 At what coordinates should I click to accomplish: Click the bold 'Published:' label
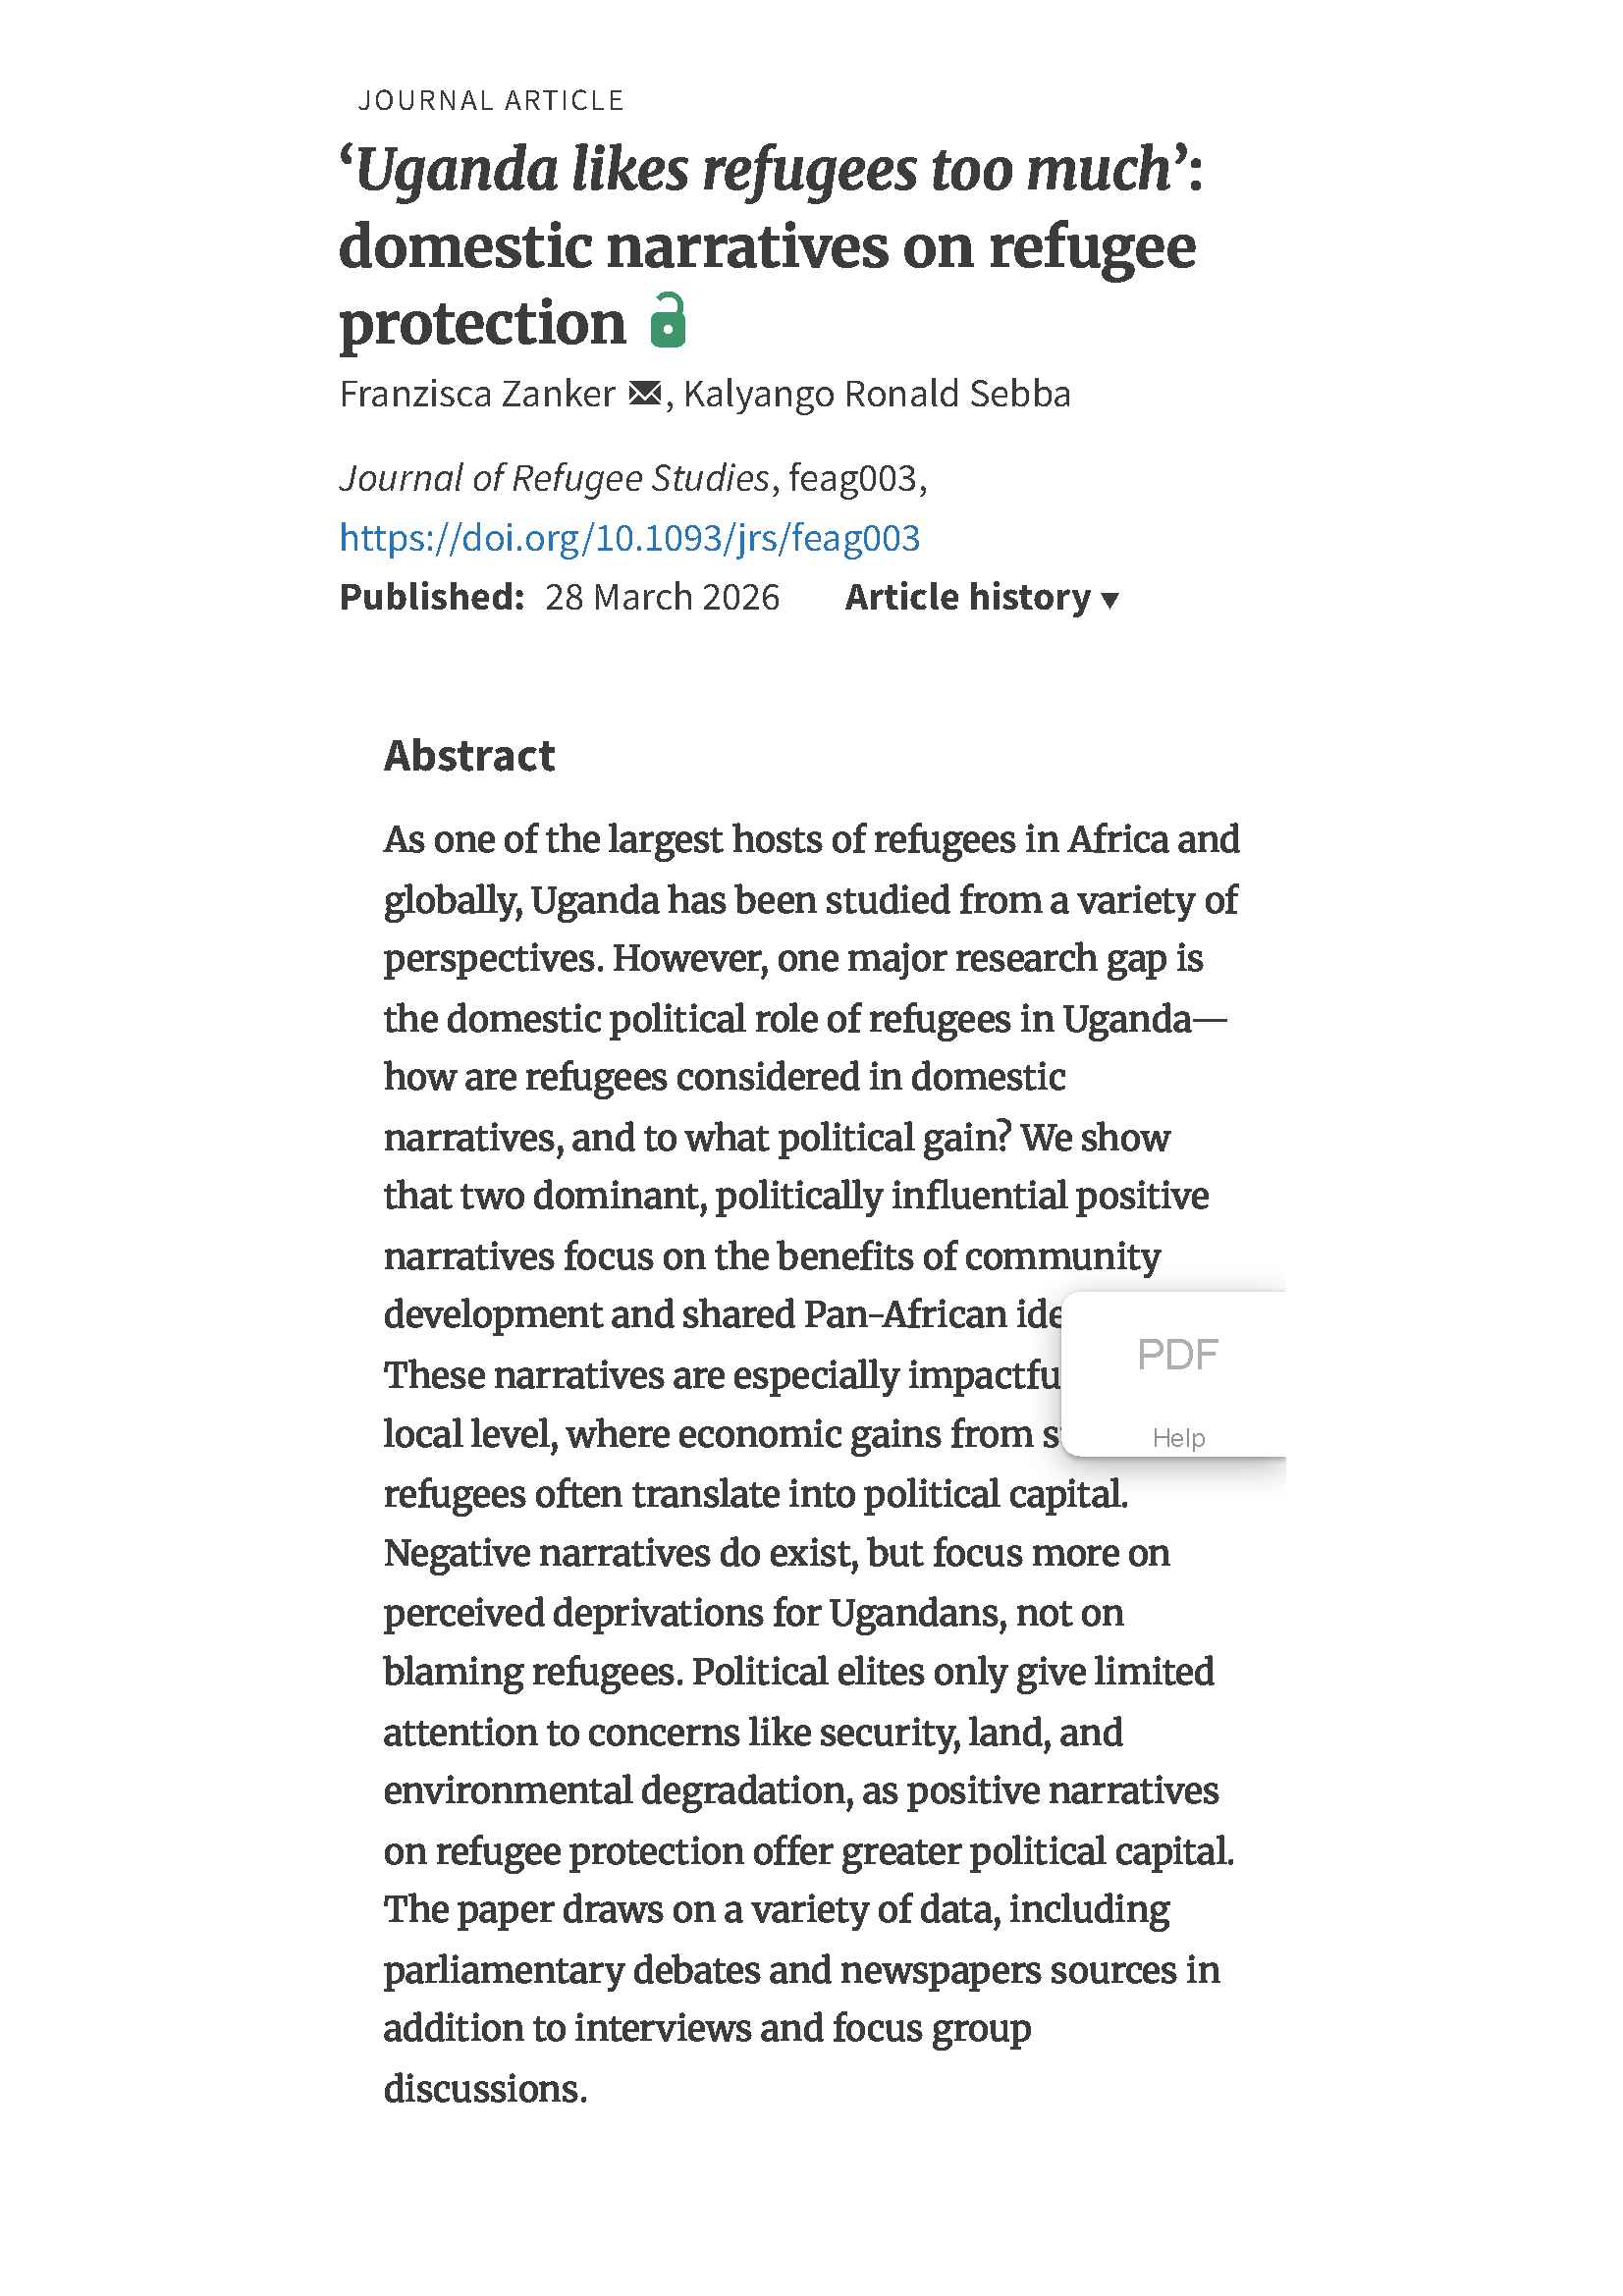tap(431, 597)
